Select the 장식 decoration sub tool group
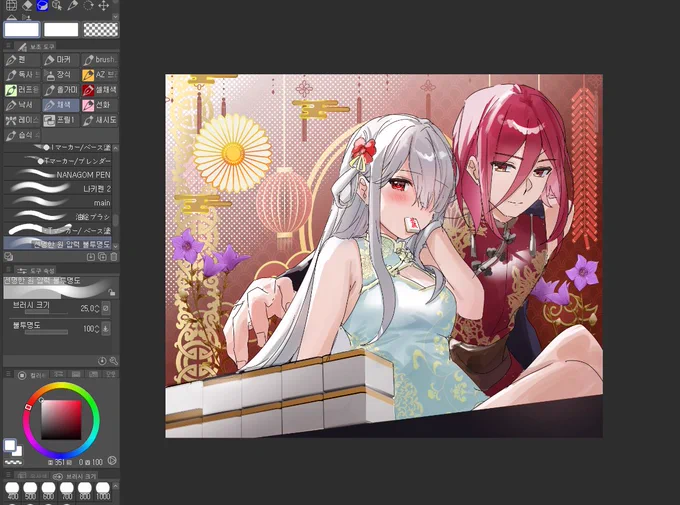 (x=61, y=75)
